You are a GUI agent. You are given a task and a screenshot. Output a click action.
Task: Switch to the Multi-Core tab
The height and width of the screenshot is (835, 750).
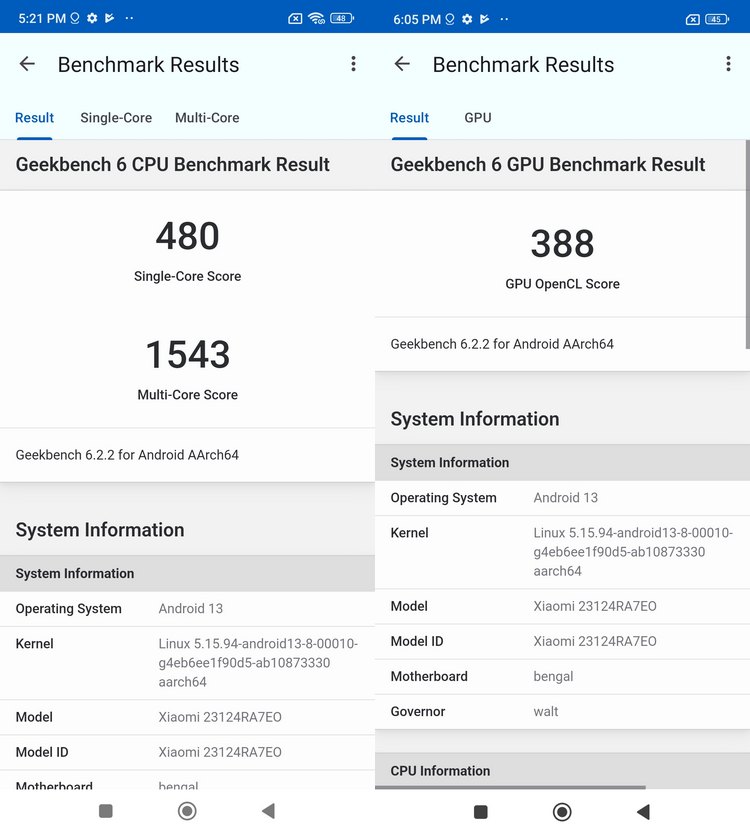207,118
